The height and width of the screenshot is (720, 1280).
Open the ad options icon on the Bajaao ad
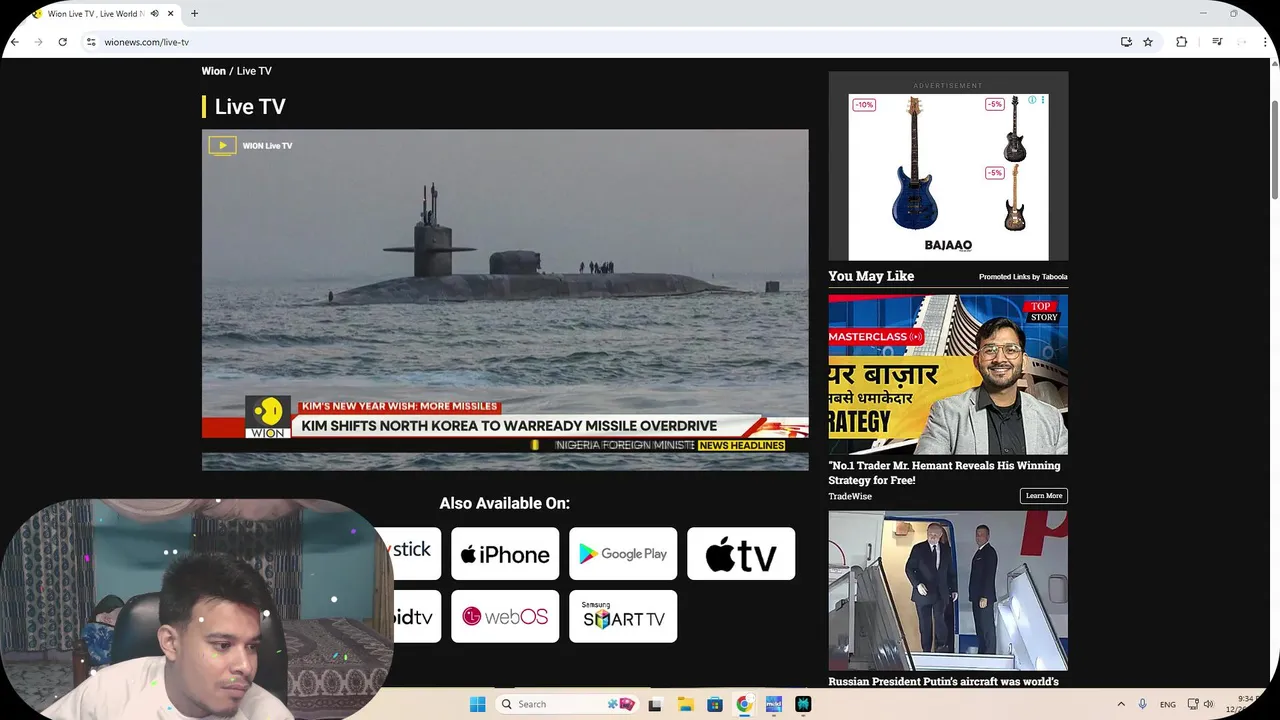1043,100
